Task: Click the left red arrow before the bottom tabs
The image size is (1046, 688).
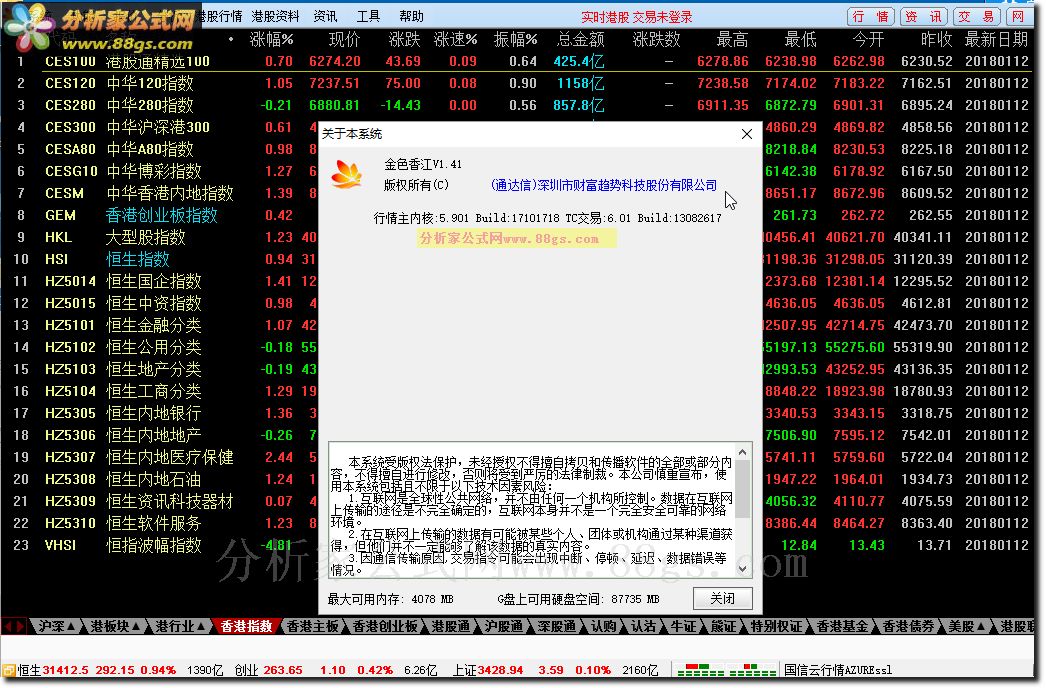Action: pos(9,627)
